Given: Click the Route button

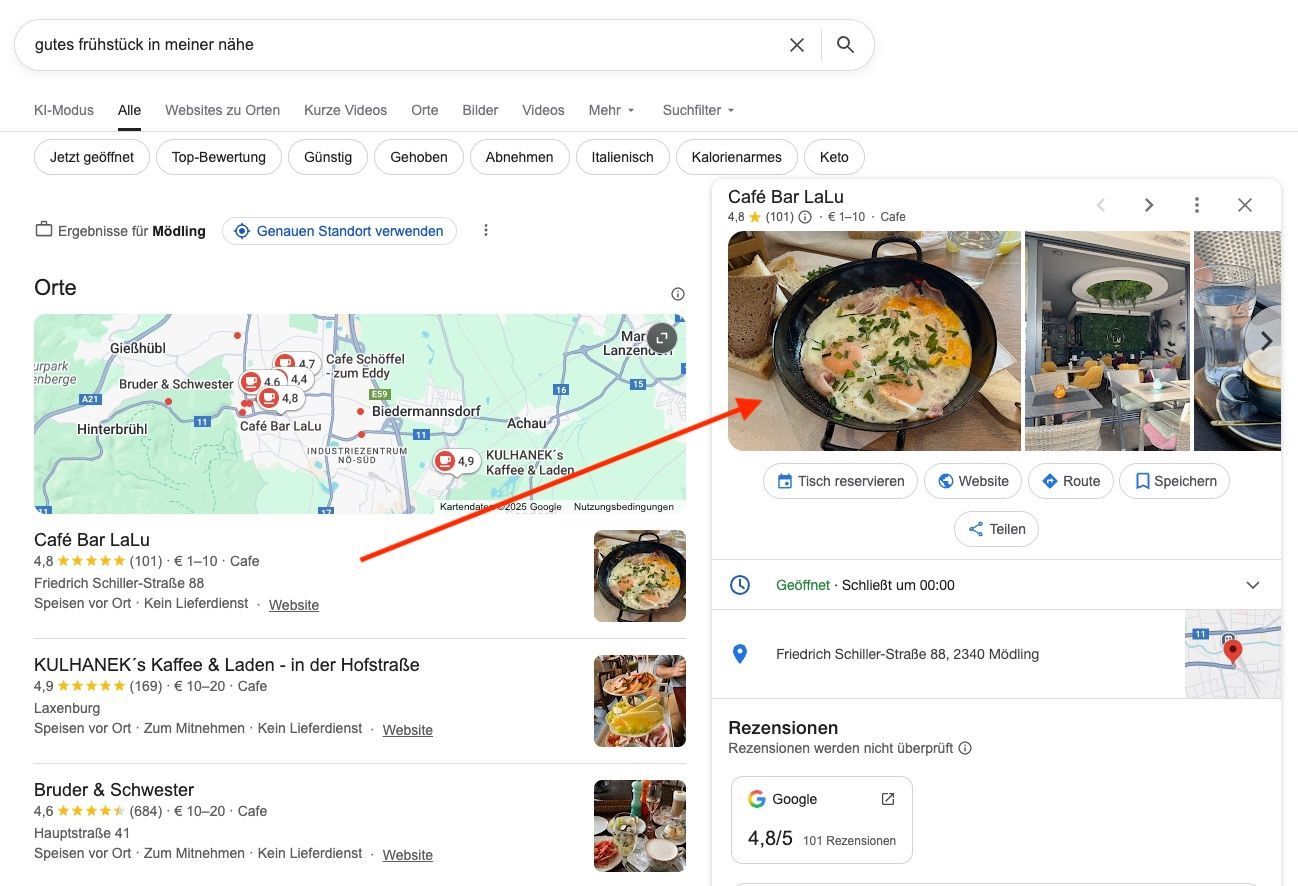Looking at the screenshot, I should point(1071,481).
